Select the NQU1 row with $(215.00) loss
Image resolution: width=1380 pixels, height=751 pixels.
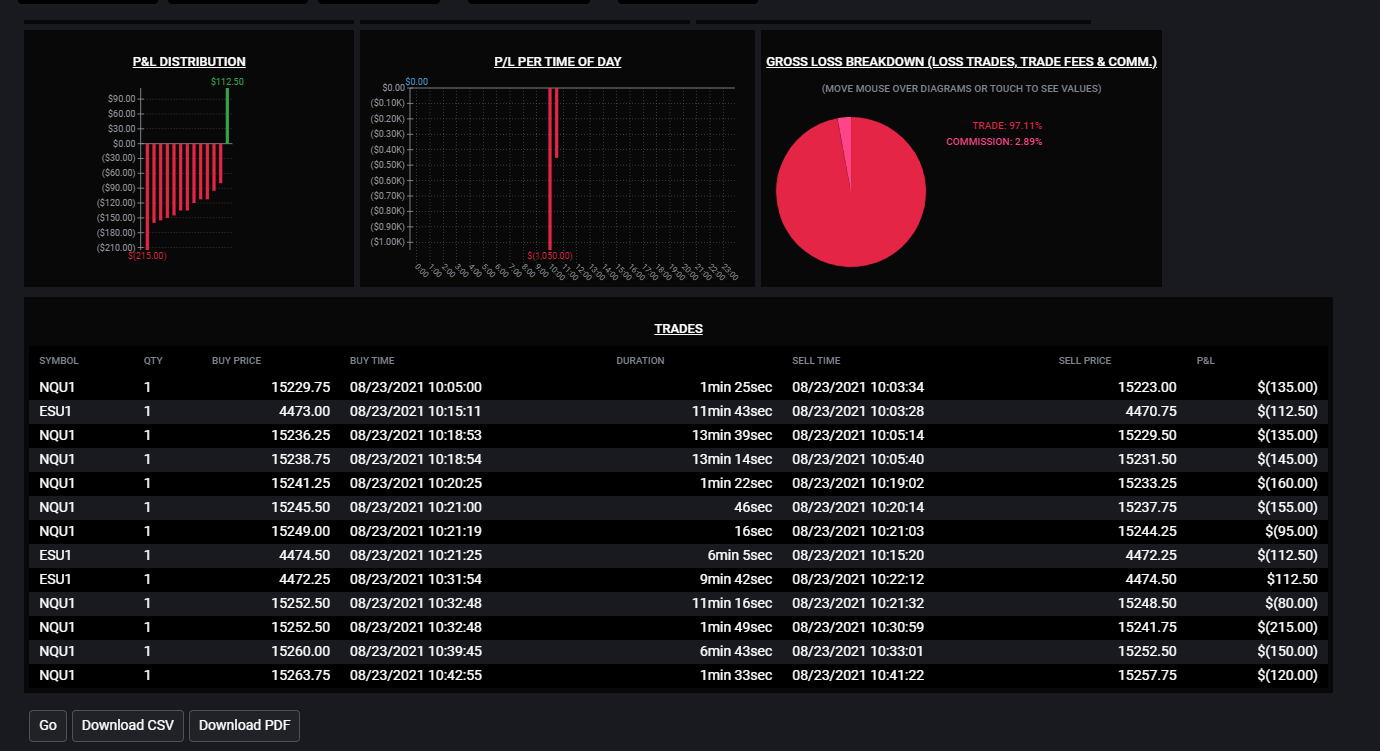tap(678, 627)
